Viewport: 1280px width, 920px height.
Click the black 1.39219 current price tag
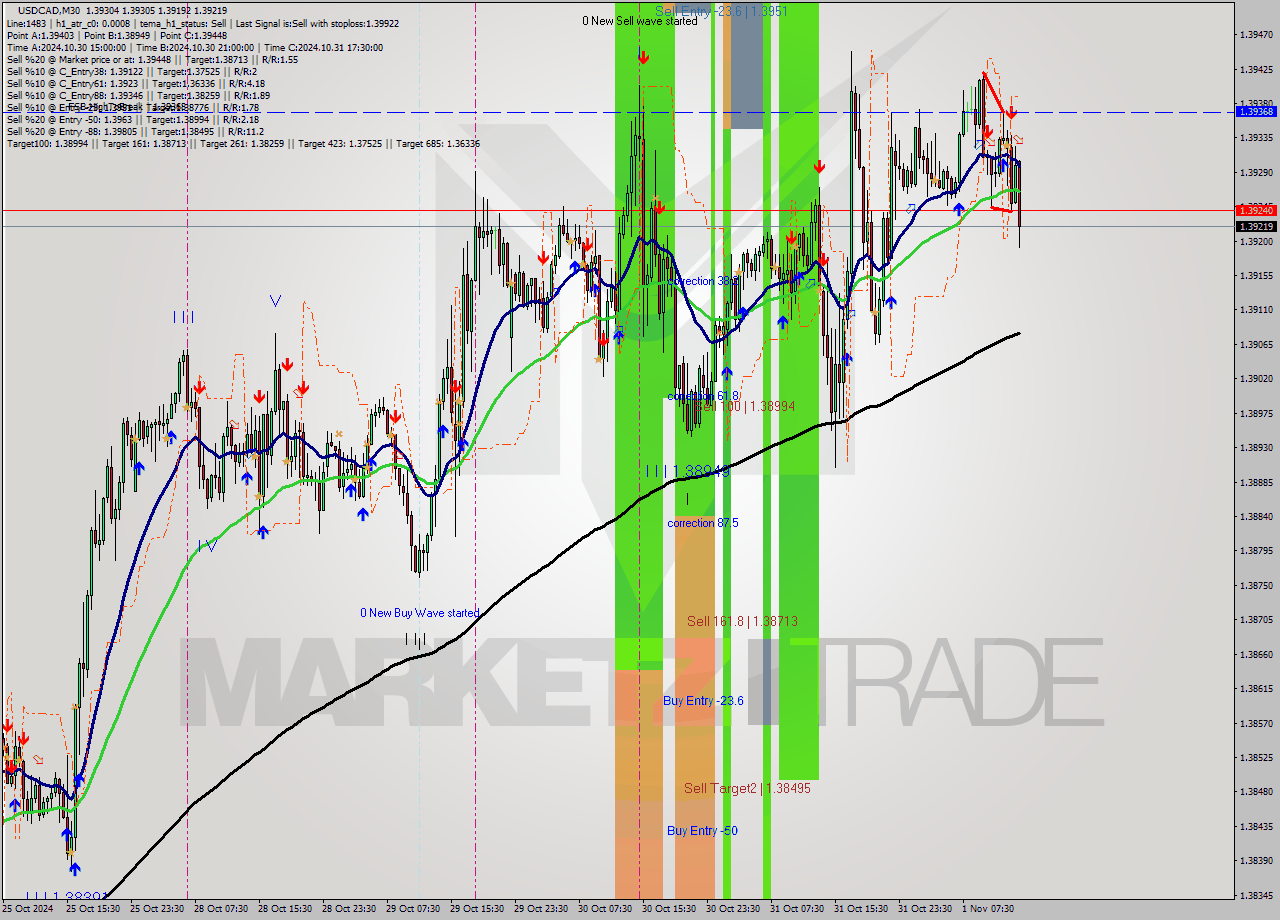click(x=1256, y=227)
